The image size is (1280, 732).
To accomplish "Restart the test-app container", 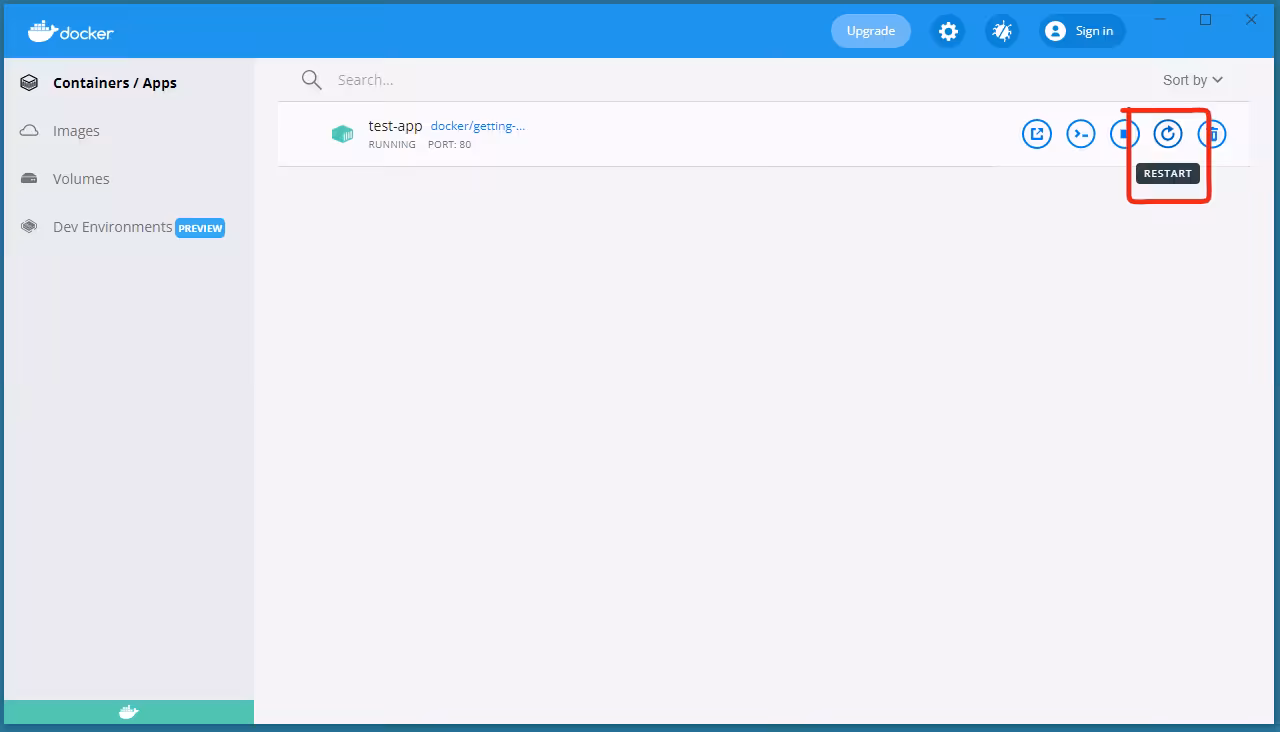I will 1168,134.
